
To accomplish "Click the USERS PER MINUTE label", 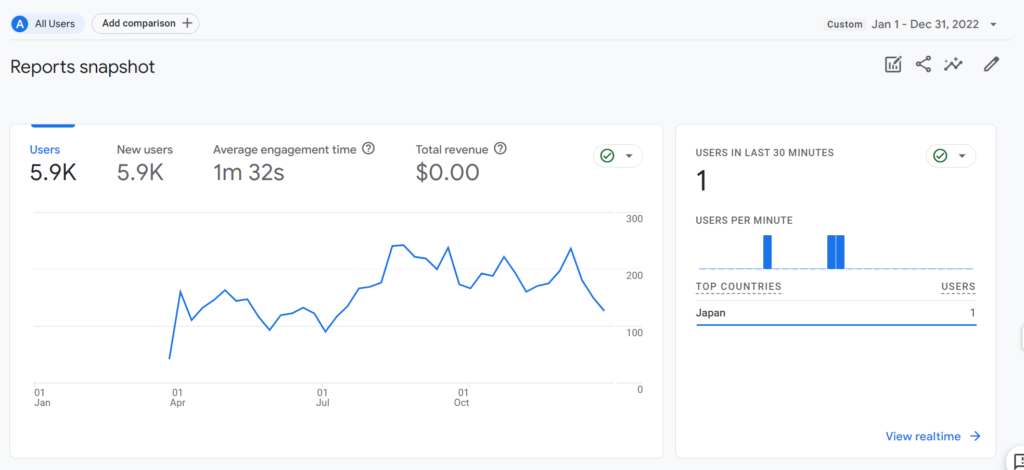I will point(744,221).
